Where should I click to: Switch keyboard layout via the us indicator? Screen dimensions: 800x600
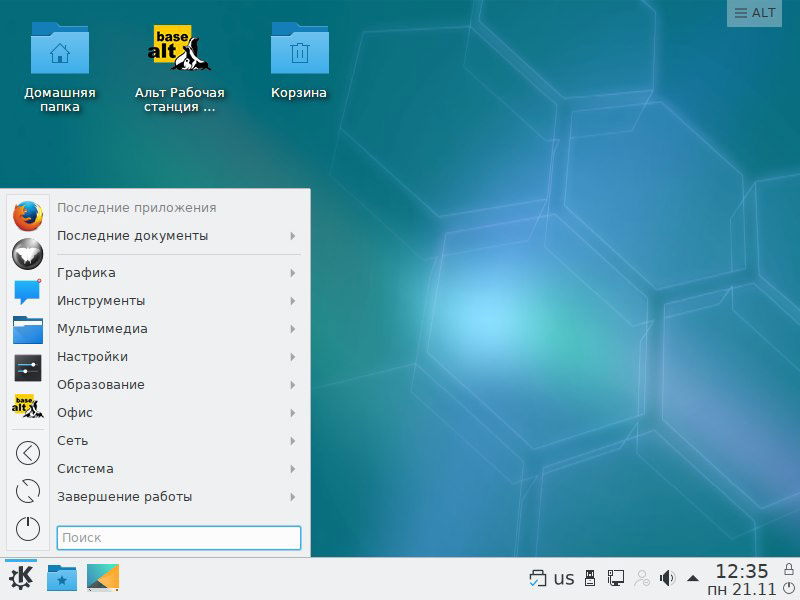point(564,578)
